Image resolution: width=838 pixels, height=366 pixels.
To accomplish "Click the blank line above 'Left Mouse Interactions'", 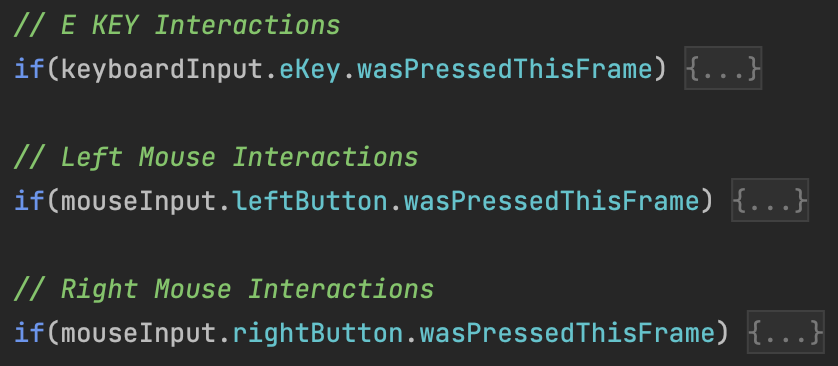I will tap(419, 113).
